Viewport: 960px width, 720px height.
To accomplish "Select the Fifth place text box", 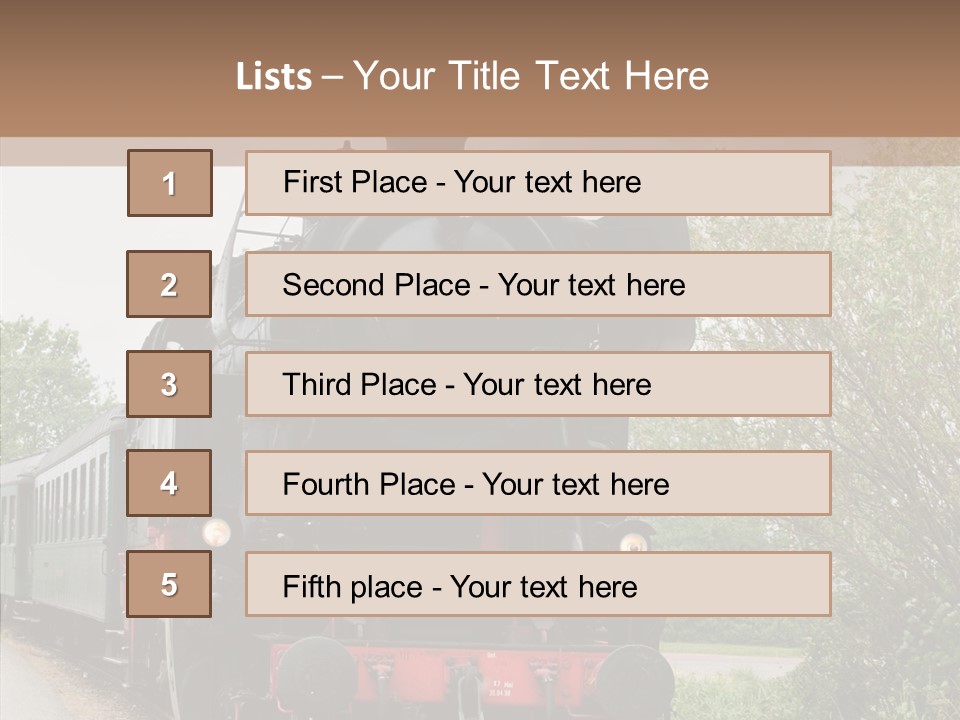I will click(x=538, y=584).
